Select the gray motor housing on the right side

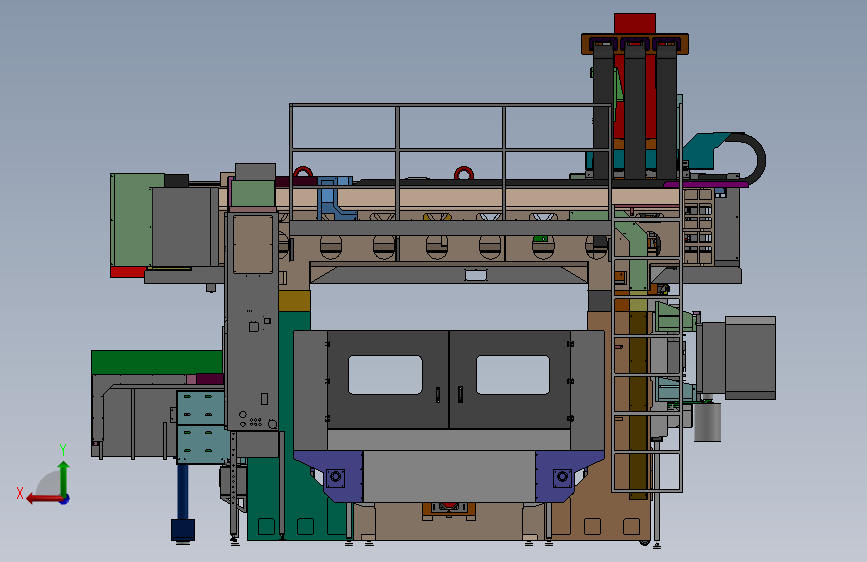point(750,358)
